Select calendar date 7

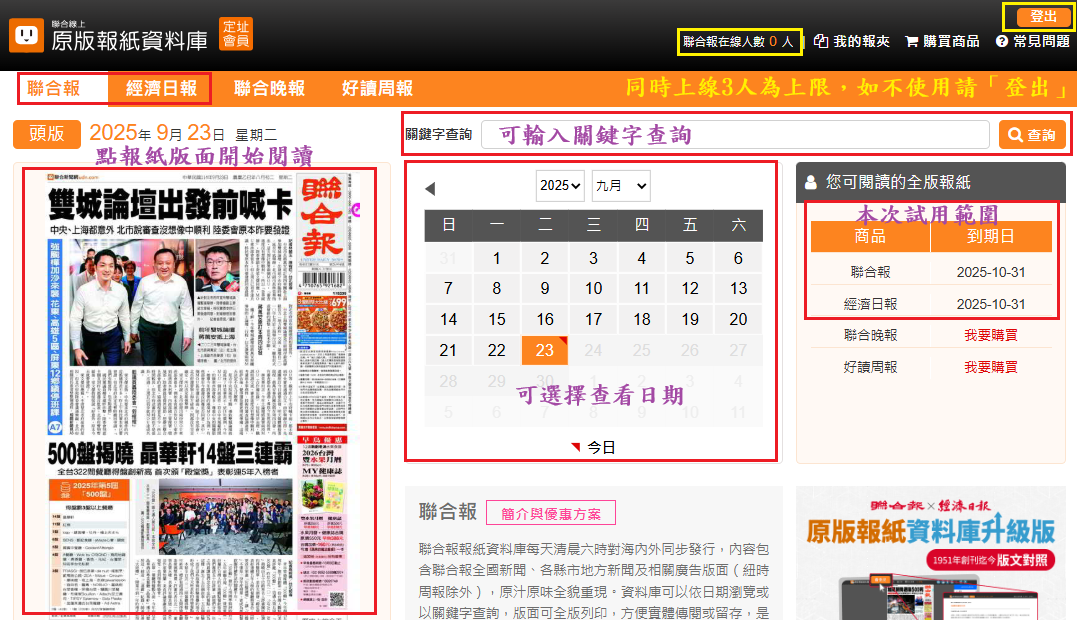point(448,288)
